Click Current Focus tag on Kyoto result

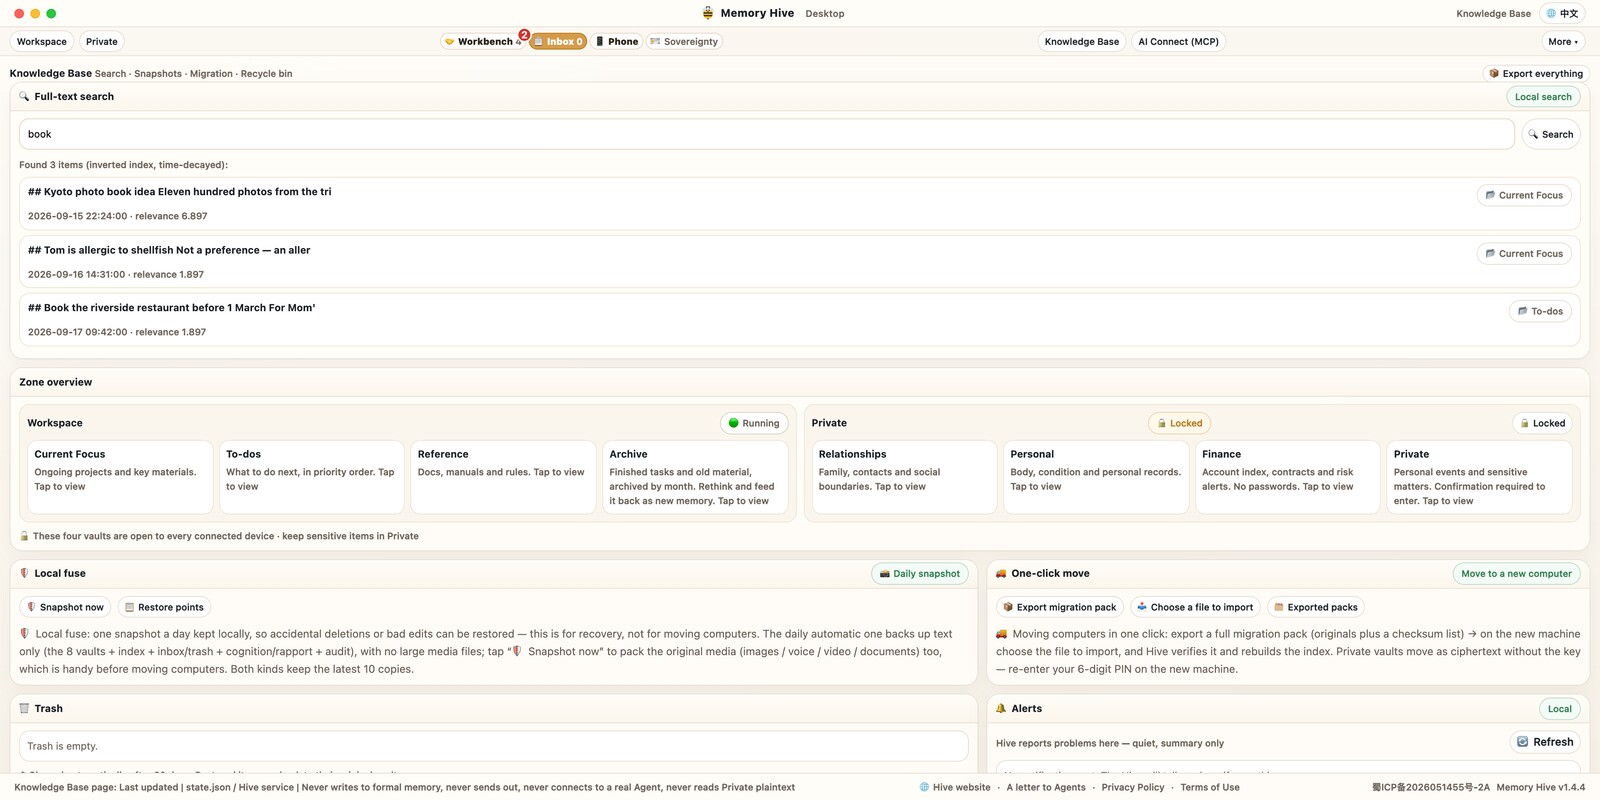click(x=1524, y=196)
